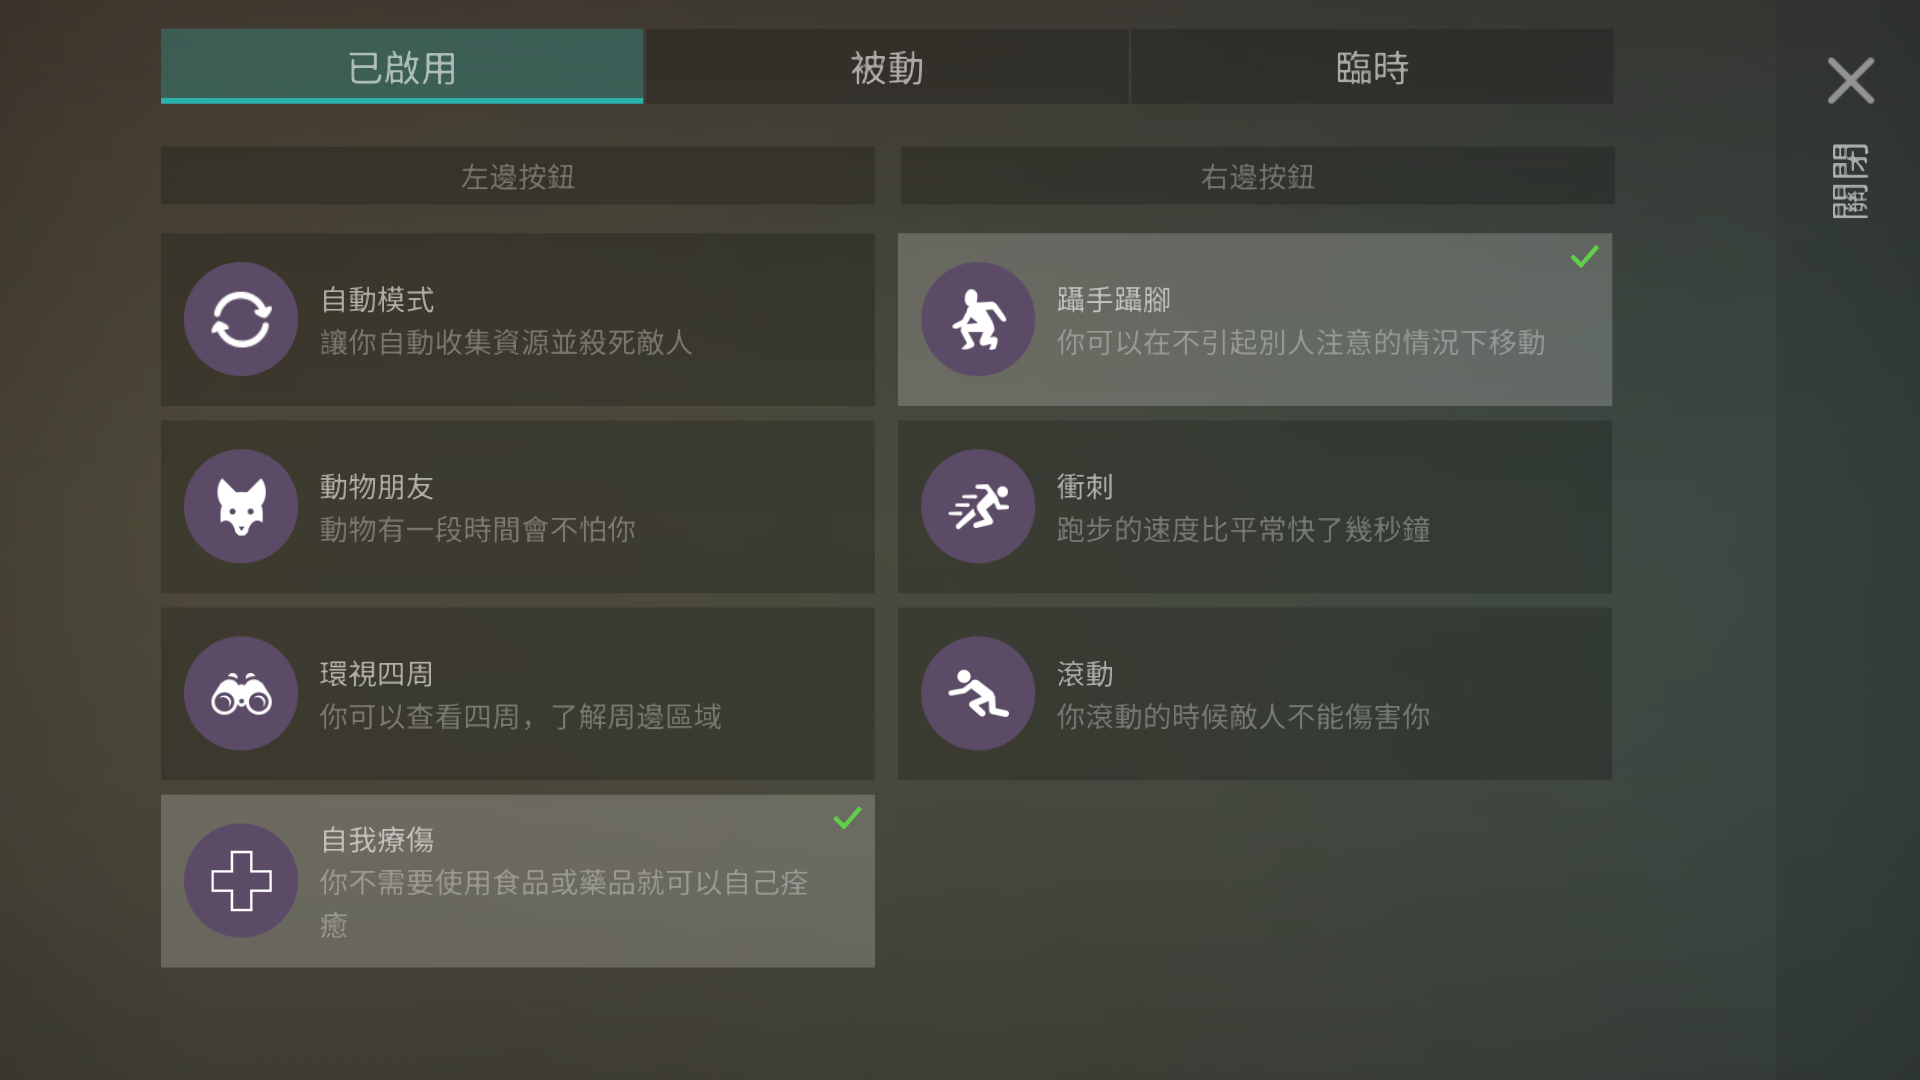Click the 右邊按鈕 column header
Screen dimensions: 1920x1080
pyautogui.click(x=1257, y=177)
